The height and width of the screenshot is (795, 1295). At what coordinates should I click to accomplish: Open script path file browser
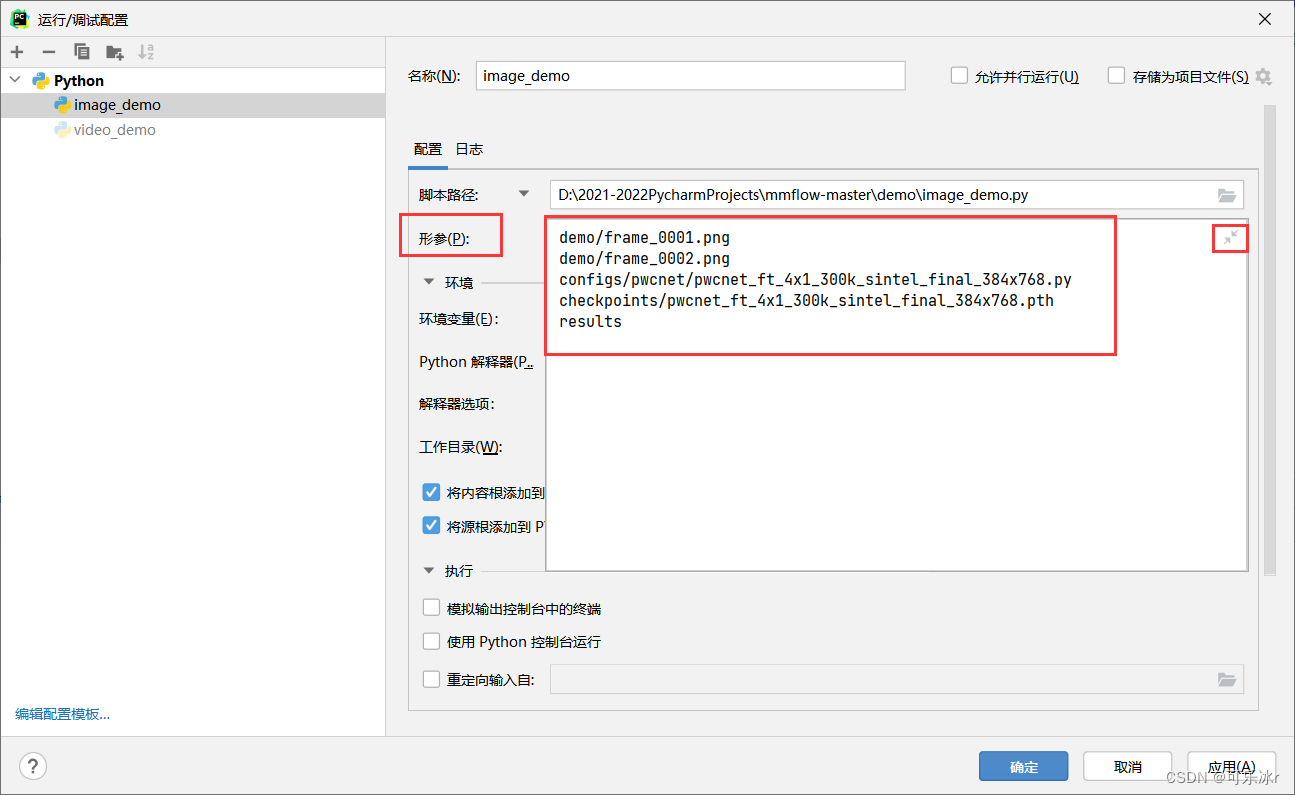tap(1227, 194)
